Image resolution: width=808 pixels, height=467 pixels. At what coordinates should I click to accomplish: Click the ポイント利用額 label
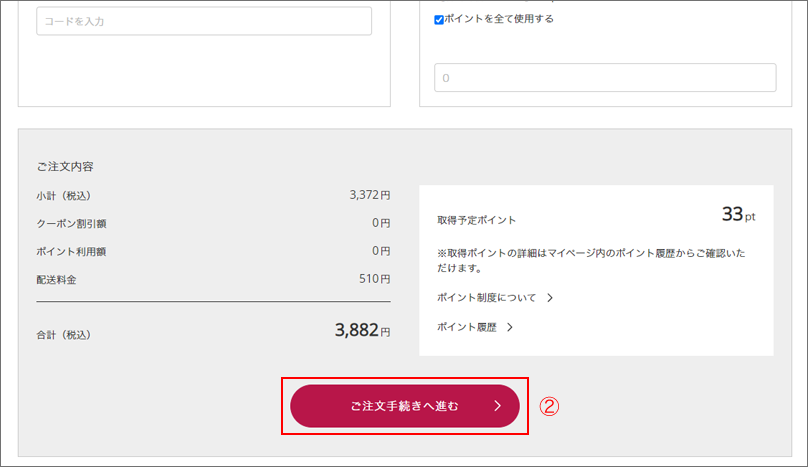tap(73, 251)
